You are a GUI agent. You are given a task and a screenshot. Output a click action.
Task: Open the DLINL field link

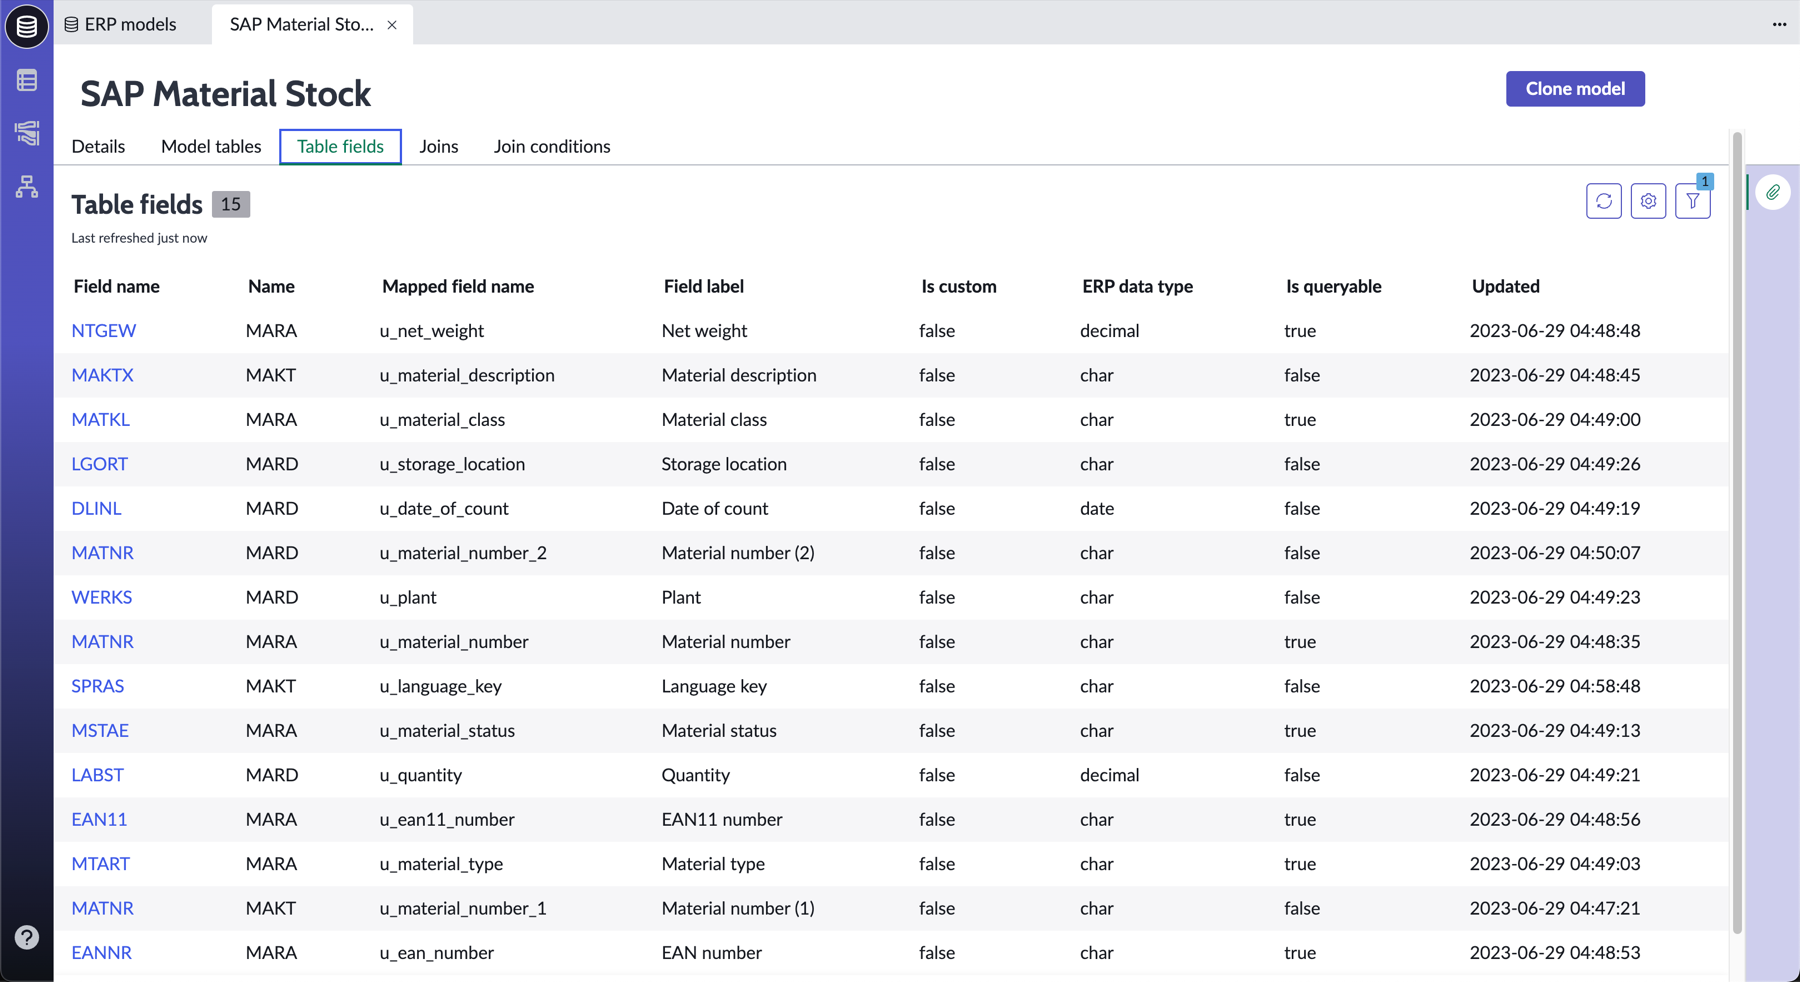(96, 508)
